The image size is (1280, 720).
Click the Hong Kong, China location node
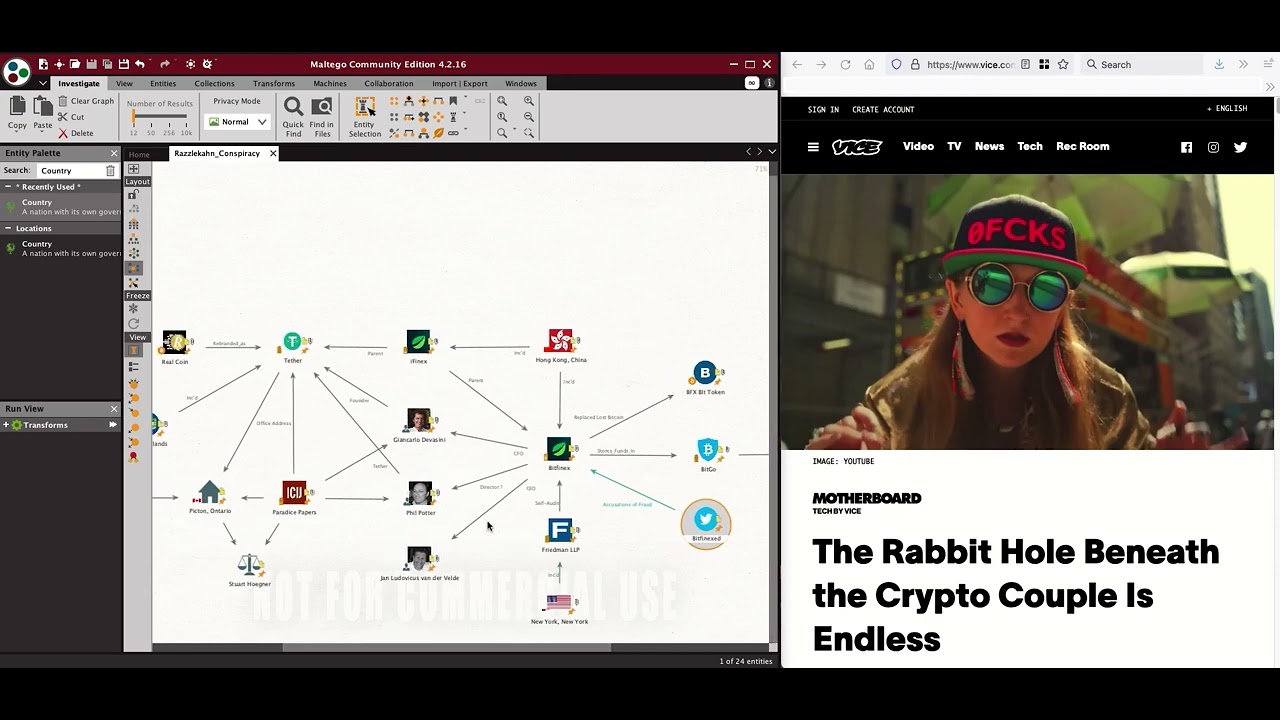coord(560,342)
